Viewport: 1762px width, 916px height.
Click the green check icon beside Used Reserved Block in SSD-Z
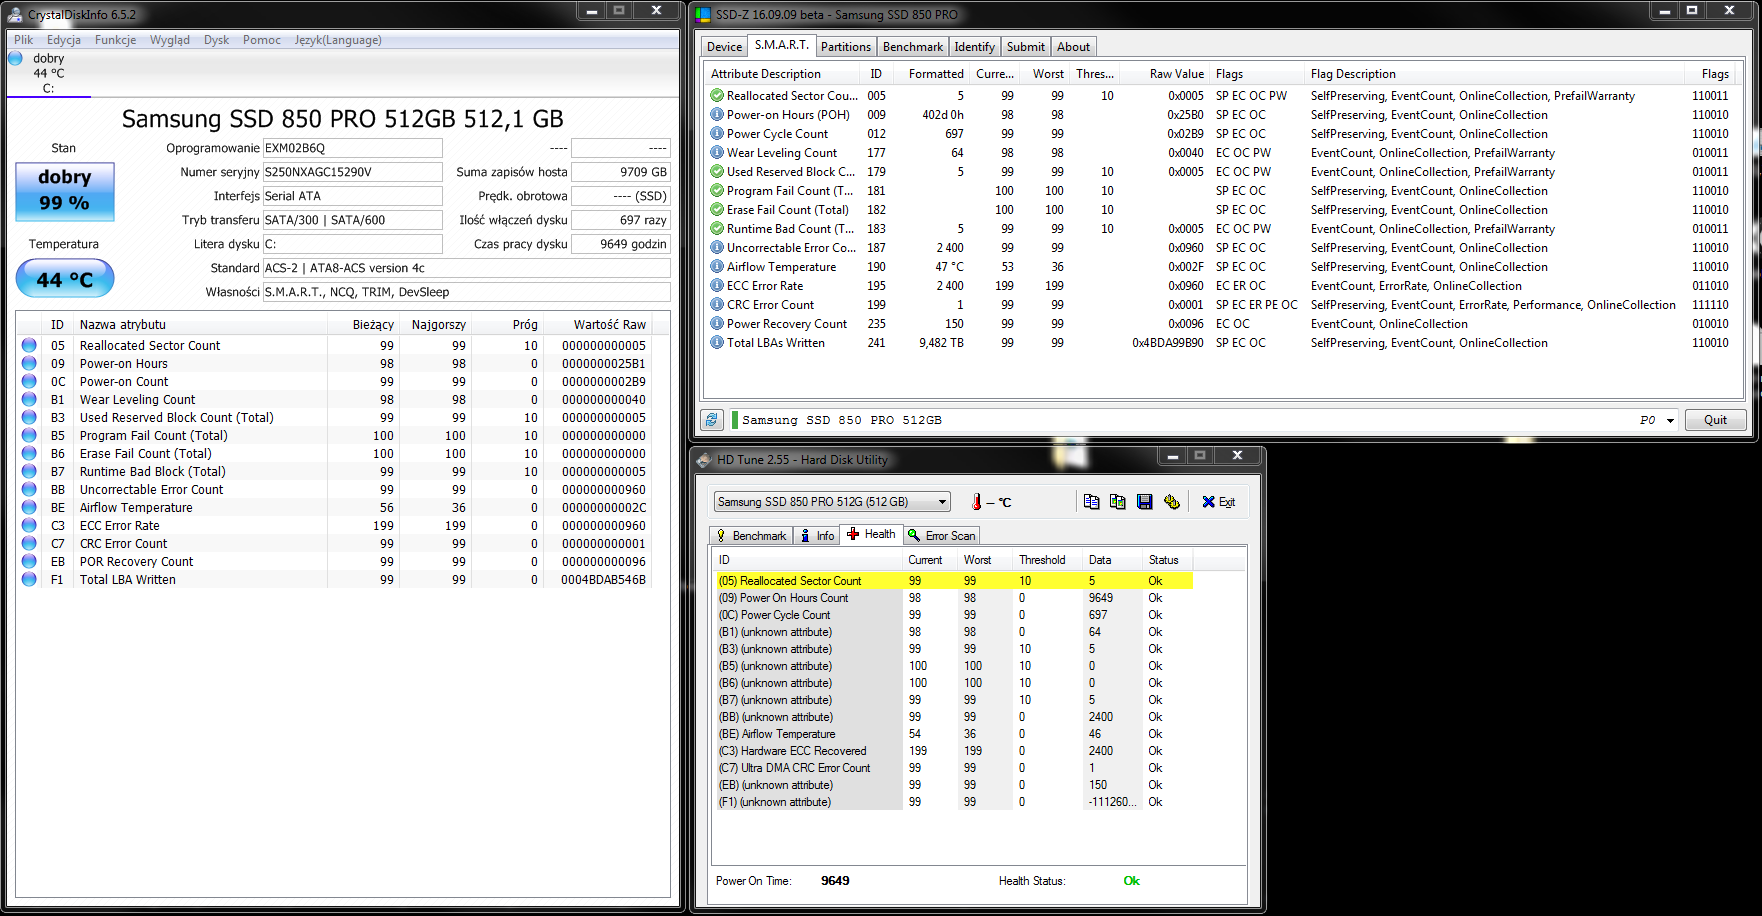(717, 171)
